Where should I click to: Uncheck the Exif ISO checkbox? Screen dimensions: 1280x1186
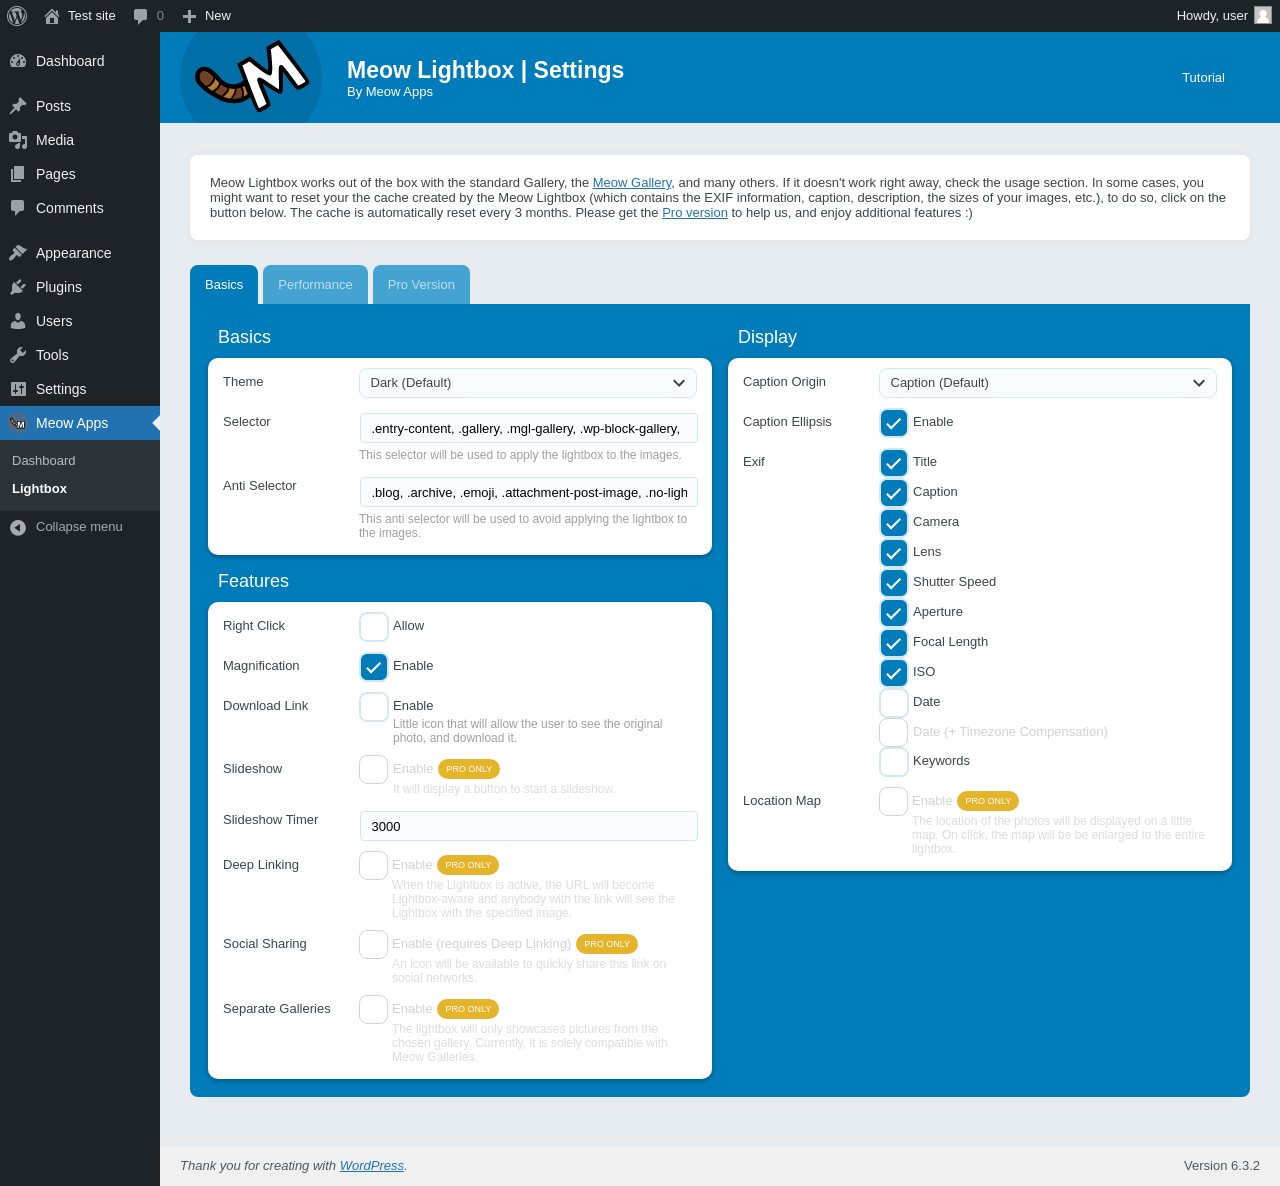894,673
